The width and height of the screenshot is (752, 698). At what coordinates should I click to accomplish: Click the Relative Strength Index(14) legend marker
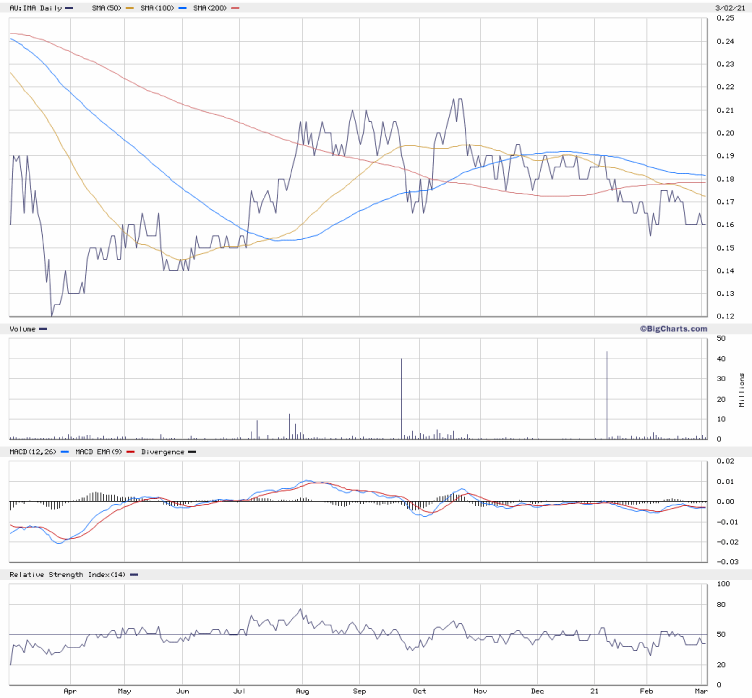tap(133, 574)
